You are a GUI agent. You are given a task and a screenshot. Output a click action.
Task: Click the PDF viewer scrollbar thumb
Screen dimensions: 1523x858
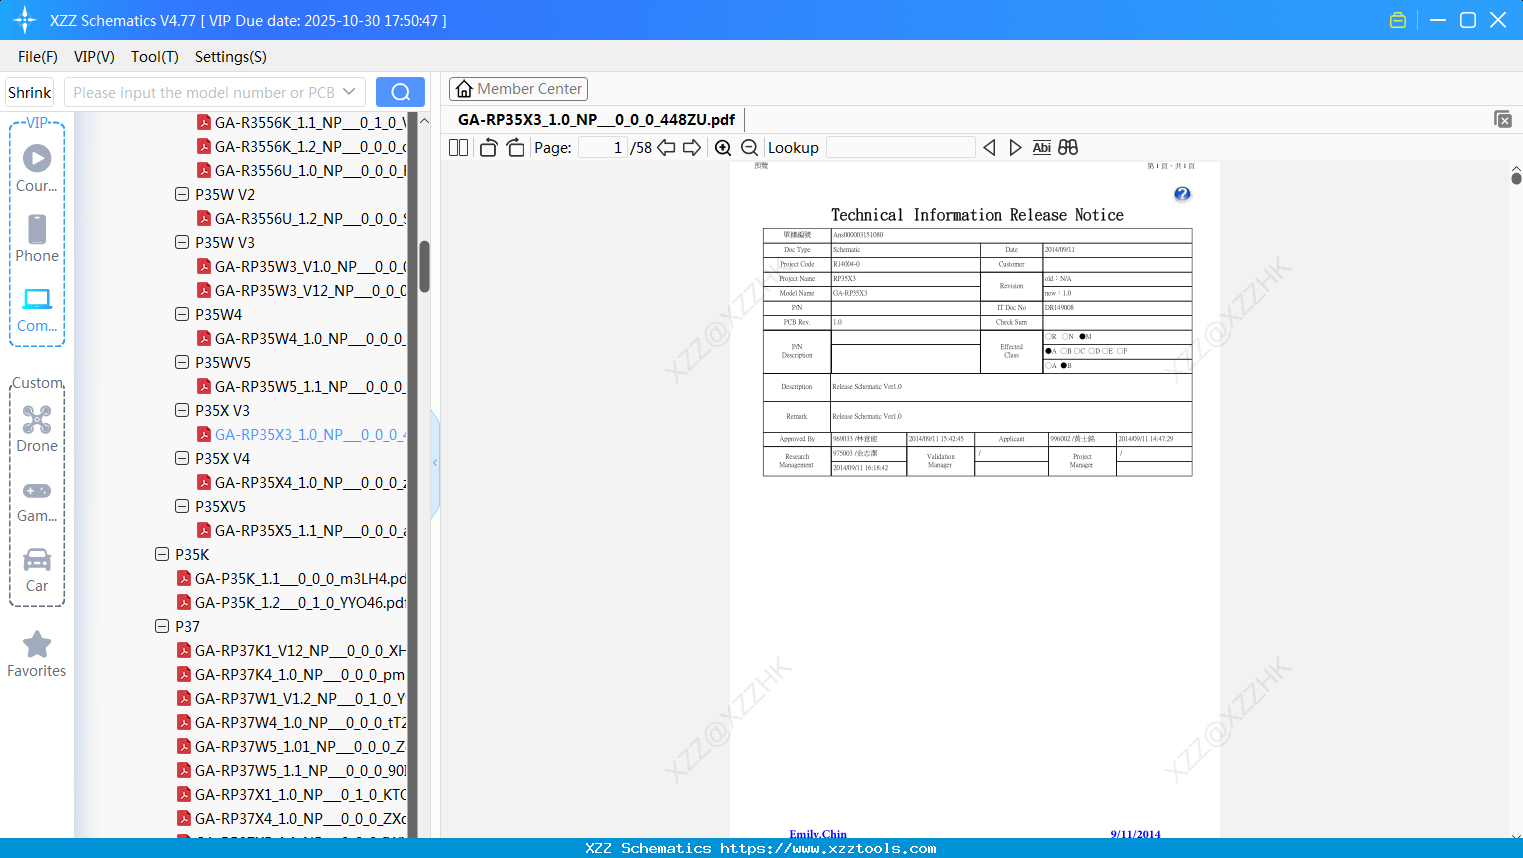[x=1516, y=178]
